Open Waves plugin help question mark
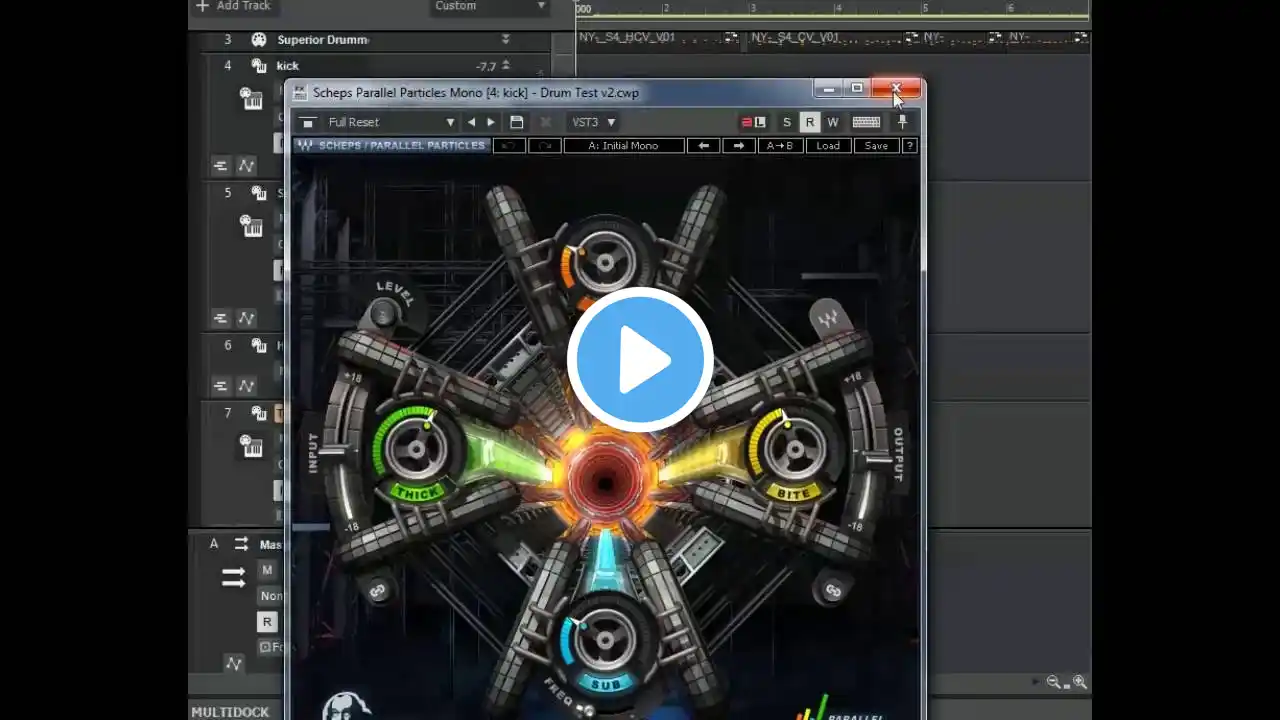Viewport: 1280px width, 720px height. pos(909,146)
